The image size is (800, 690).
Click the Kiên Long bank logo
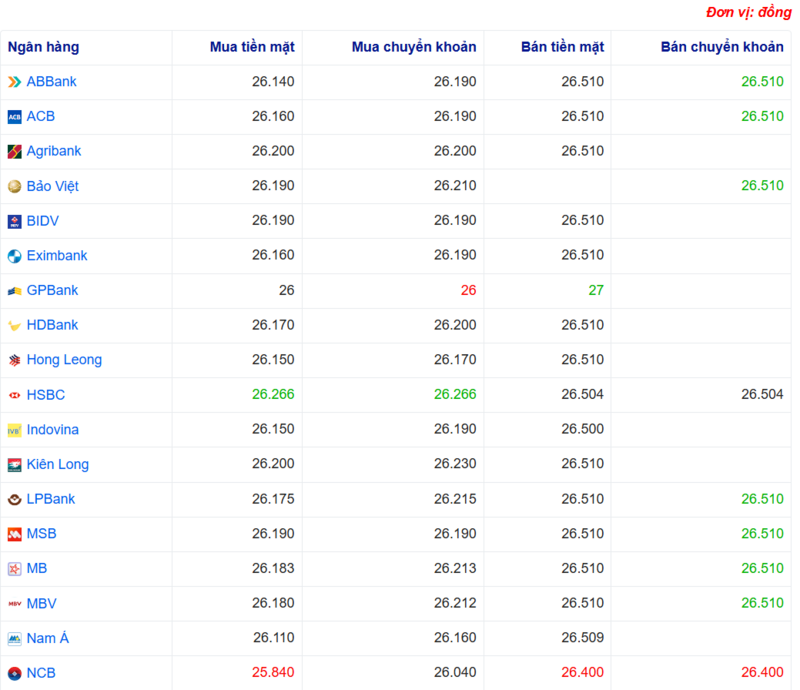click(x=14, y=464)
